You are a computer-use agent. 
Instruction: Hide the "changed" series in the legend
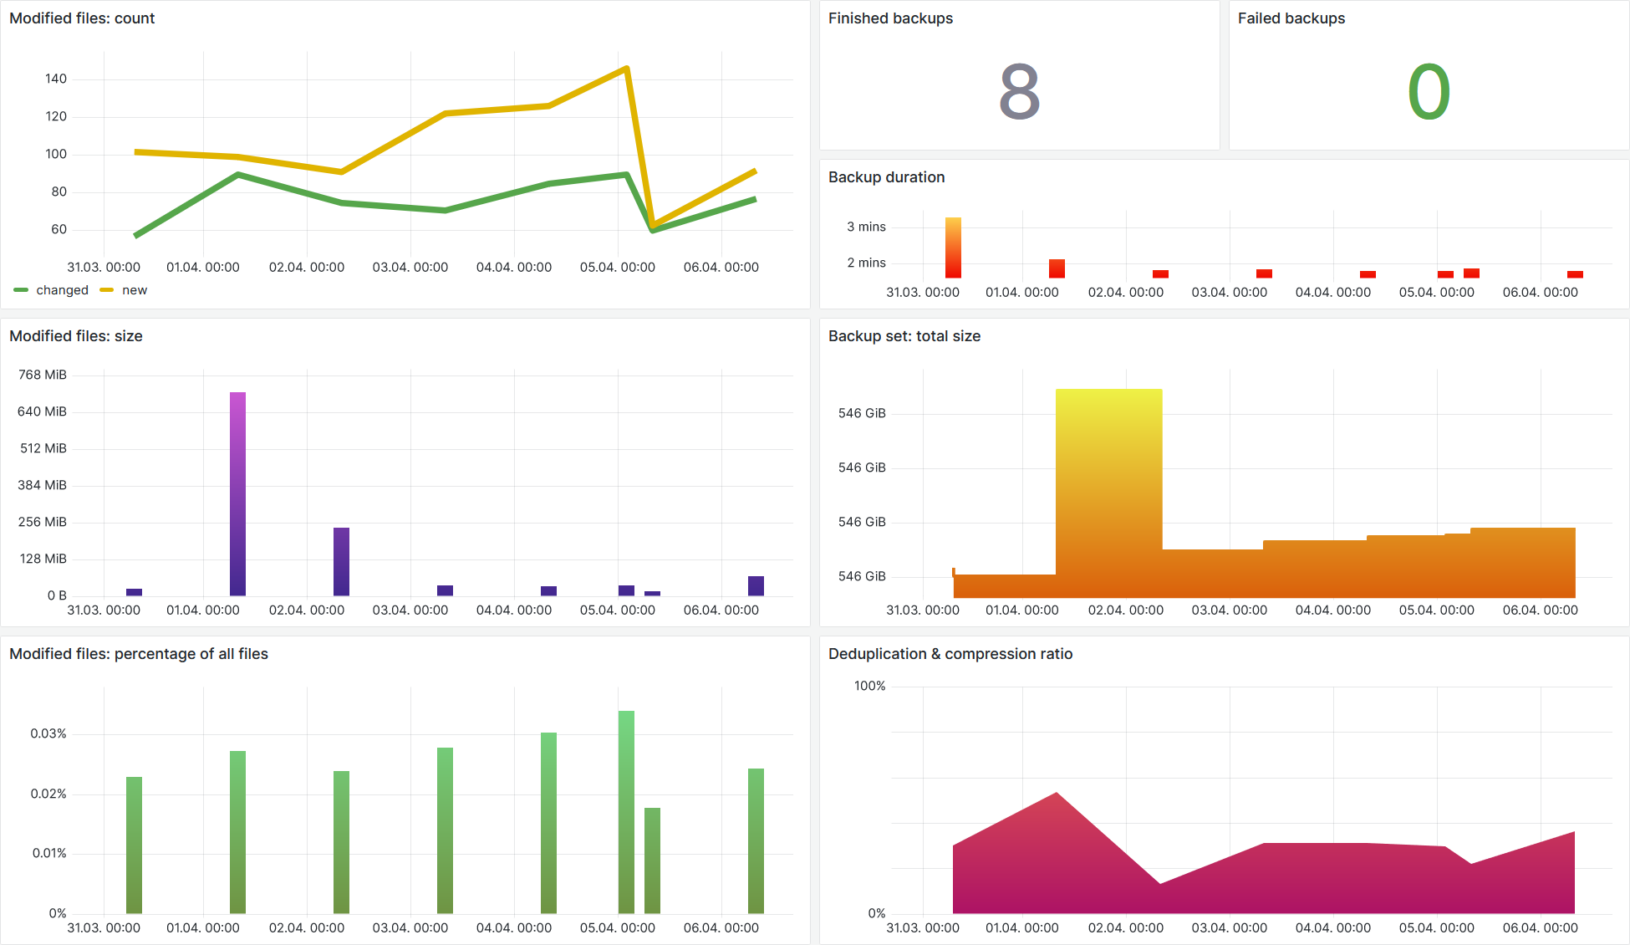[x=61, y=290]
